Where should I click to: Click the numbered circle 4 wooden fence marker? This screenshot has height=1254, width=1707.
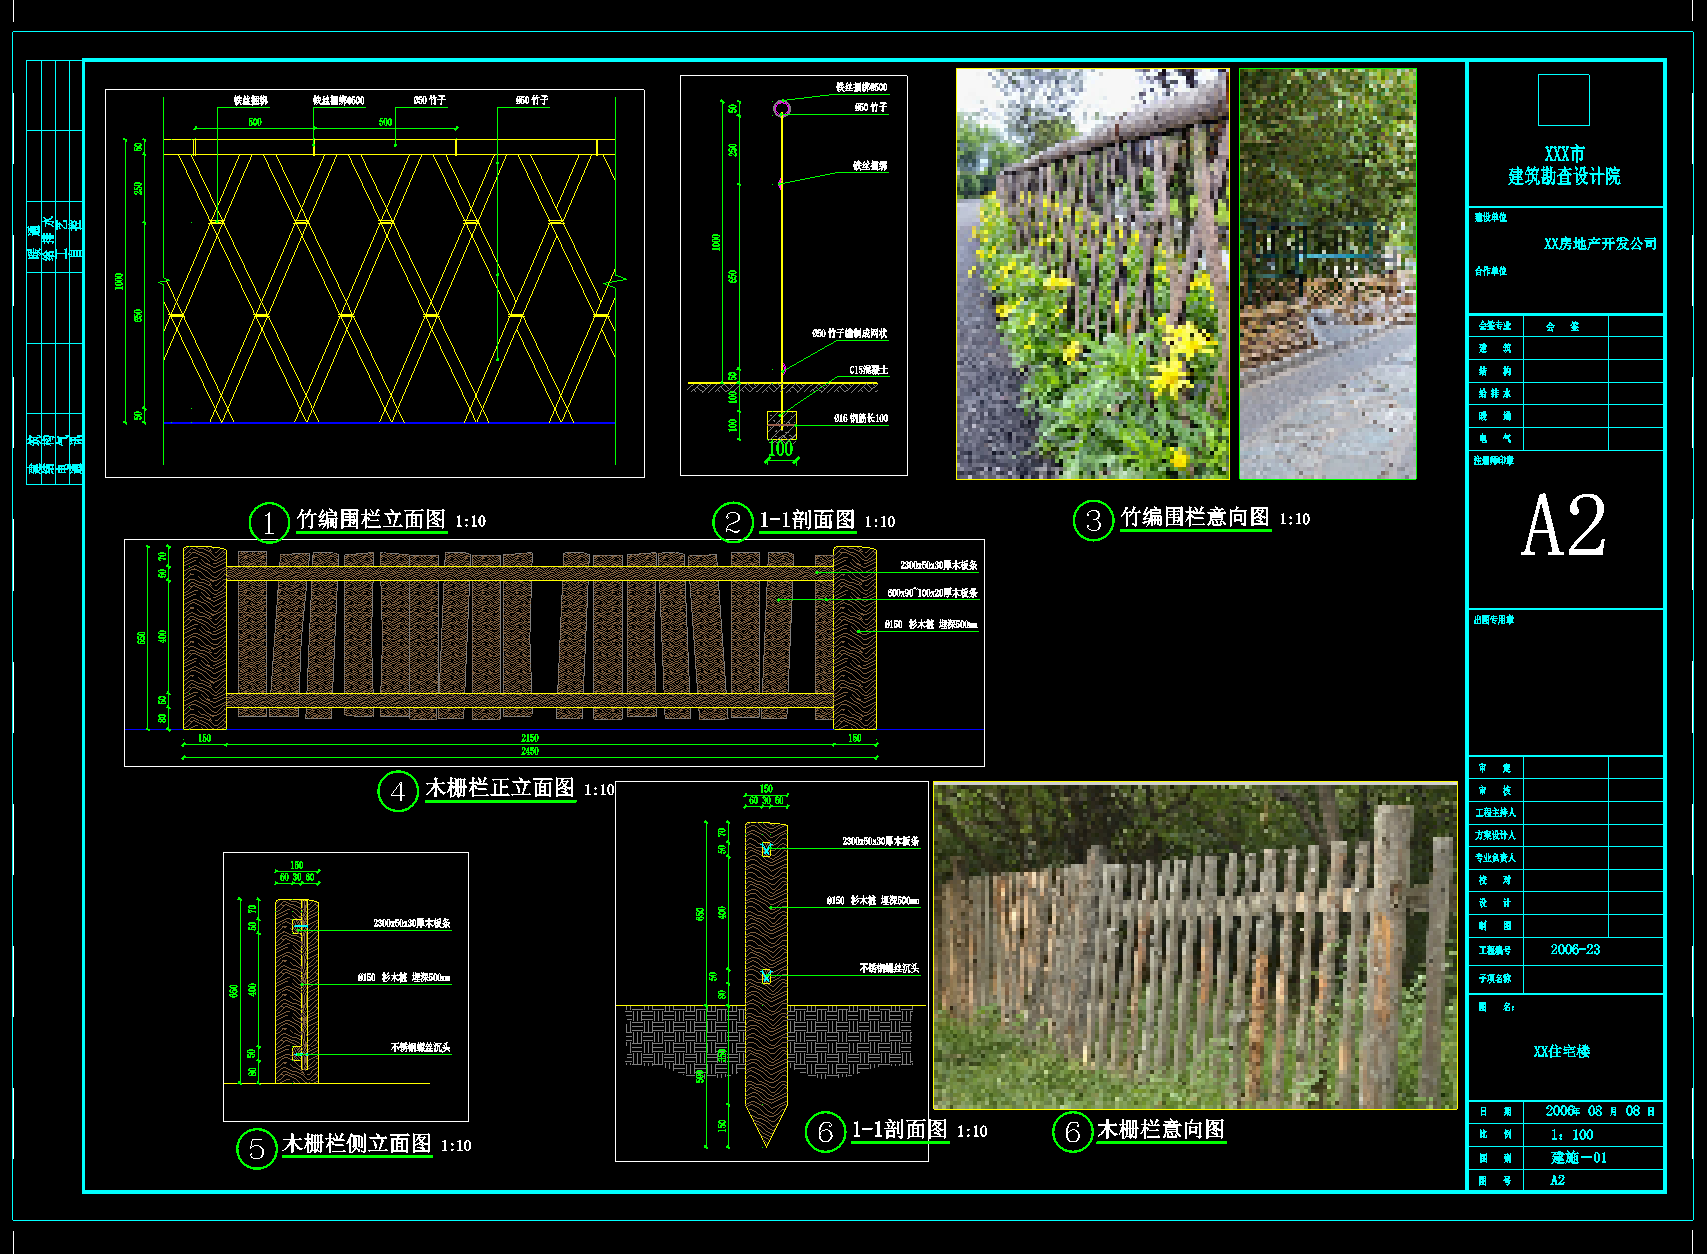397,791
